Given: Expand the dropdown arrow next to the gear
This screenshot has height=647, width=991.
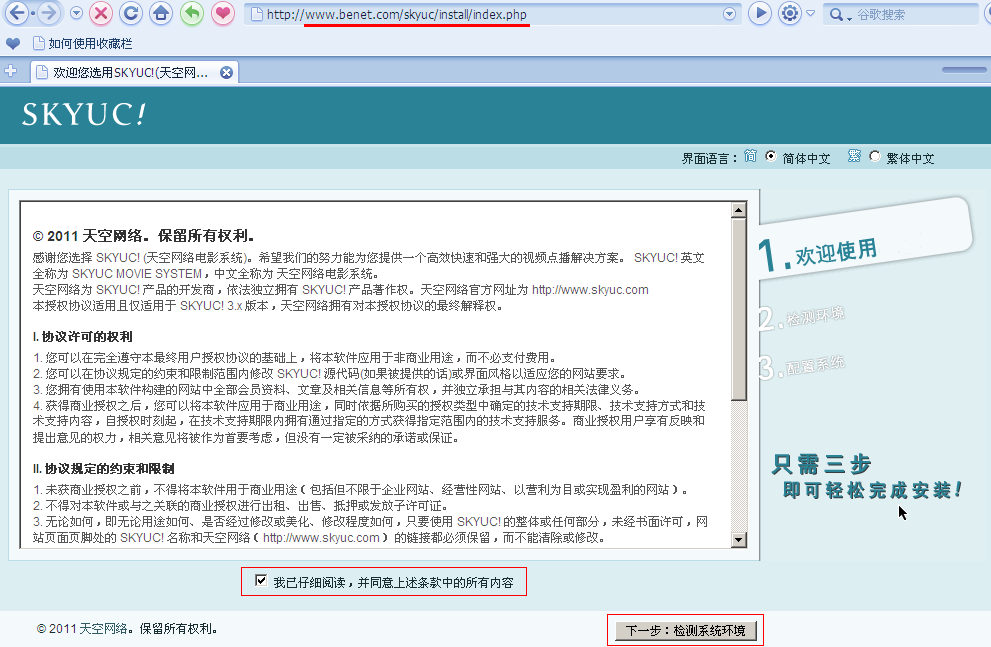Looking at the screenshot, I should 810,13.
